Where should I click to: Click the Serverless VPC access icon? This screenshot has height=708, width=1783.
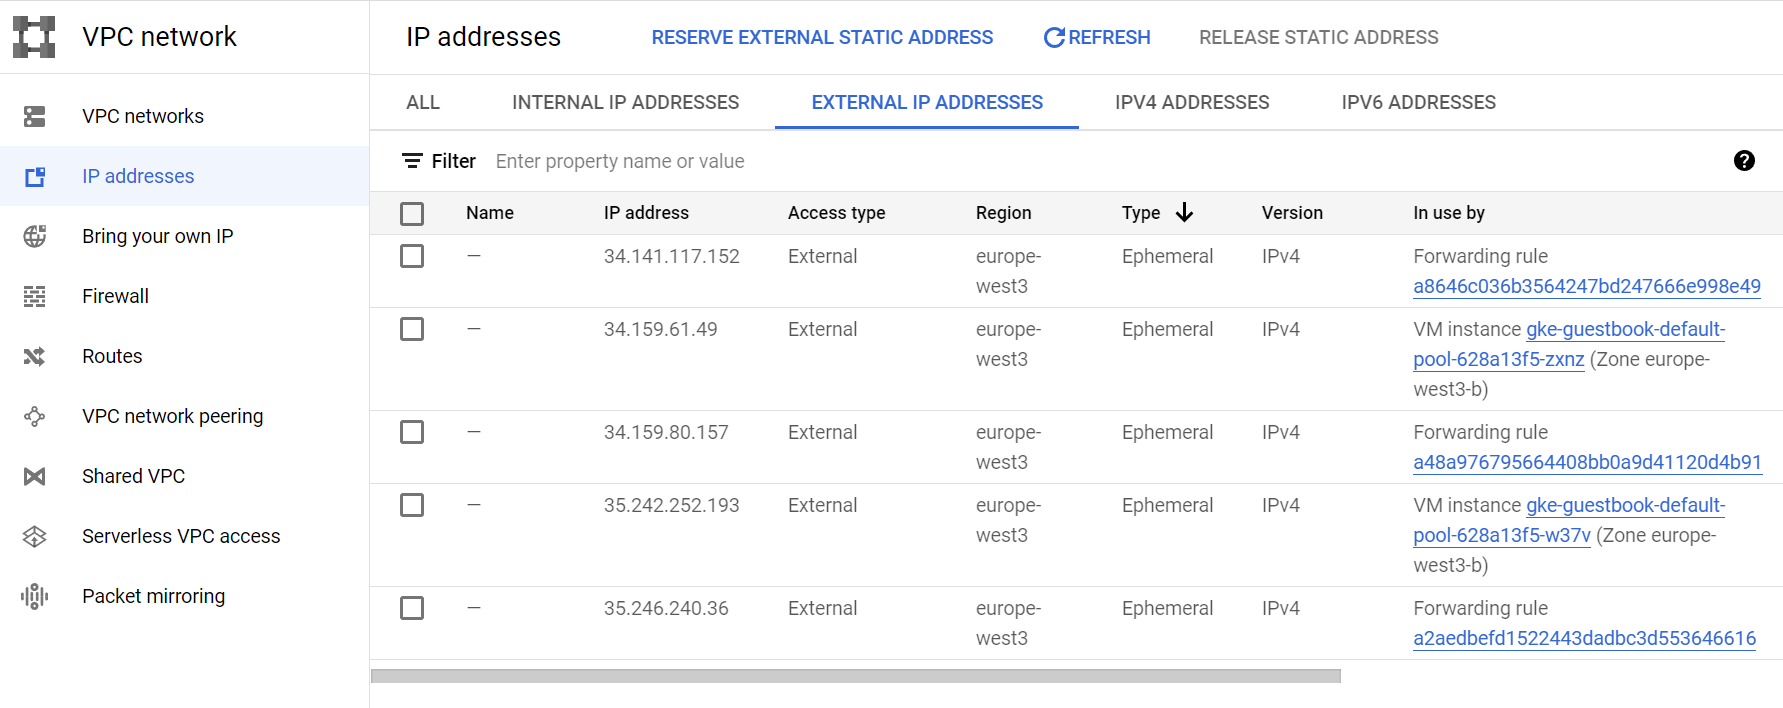(x=35, y=537)
